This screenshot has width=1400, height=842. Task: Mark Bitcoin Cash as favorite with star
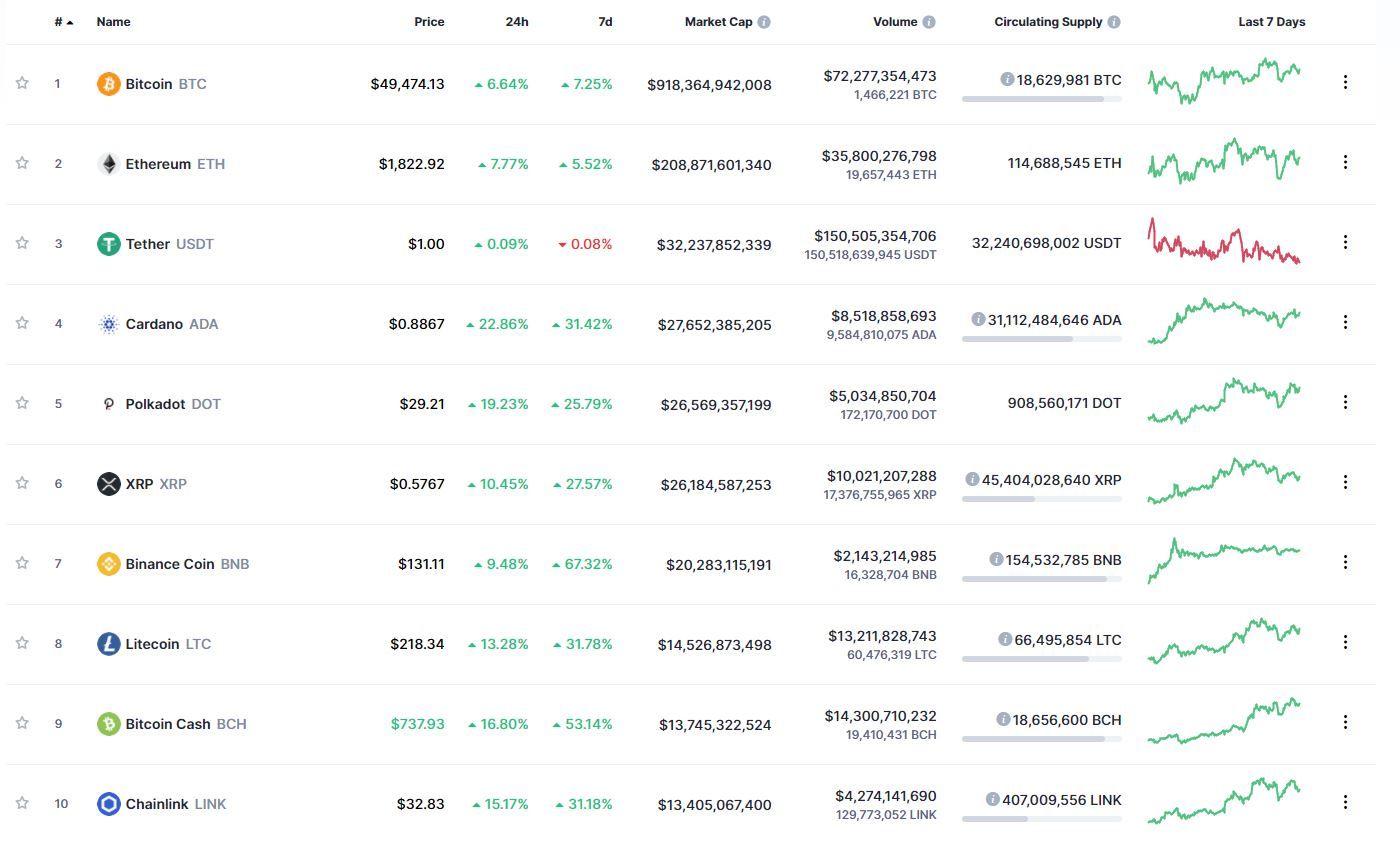(22, 723)
